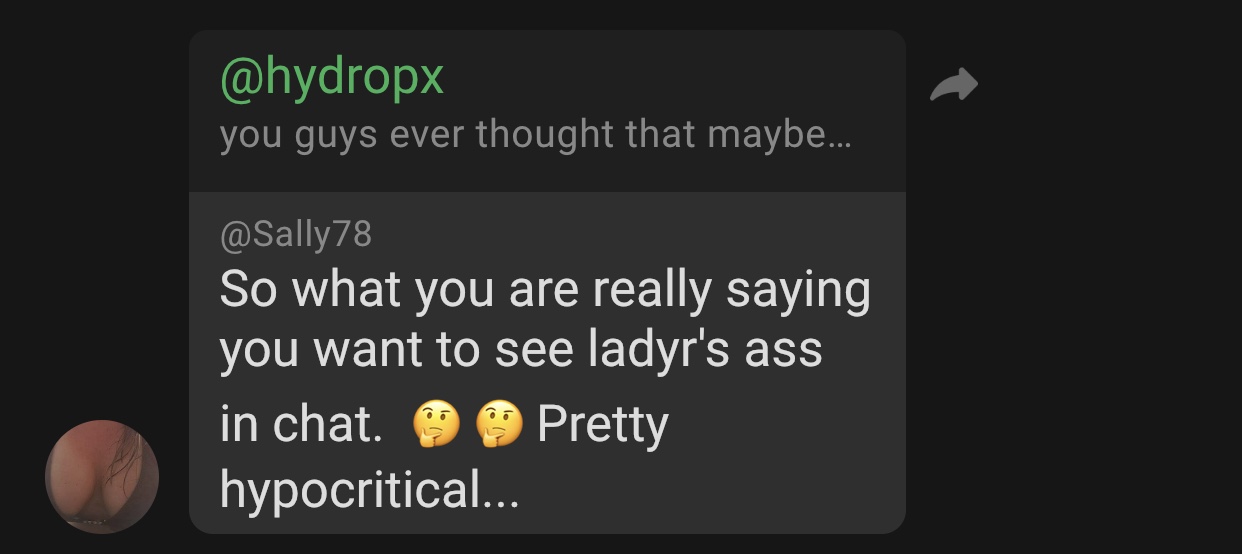Click the word 'maybe…' in the quoted preview
Viewport: 1242px width, 554px height.
coord(779,135)
